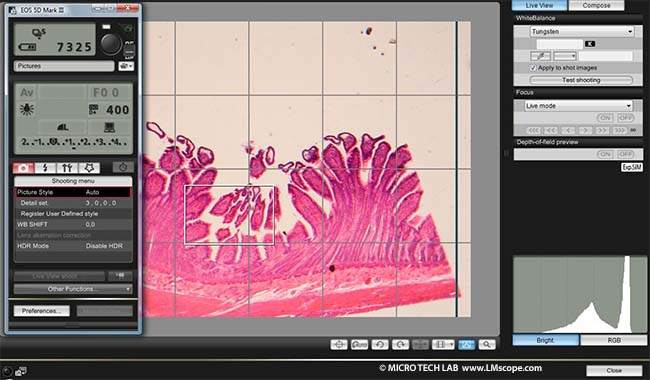Click the white focus frame on the image

(229, 215)
